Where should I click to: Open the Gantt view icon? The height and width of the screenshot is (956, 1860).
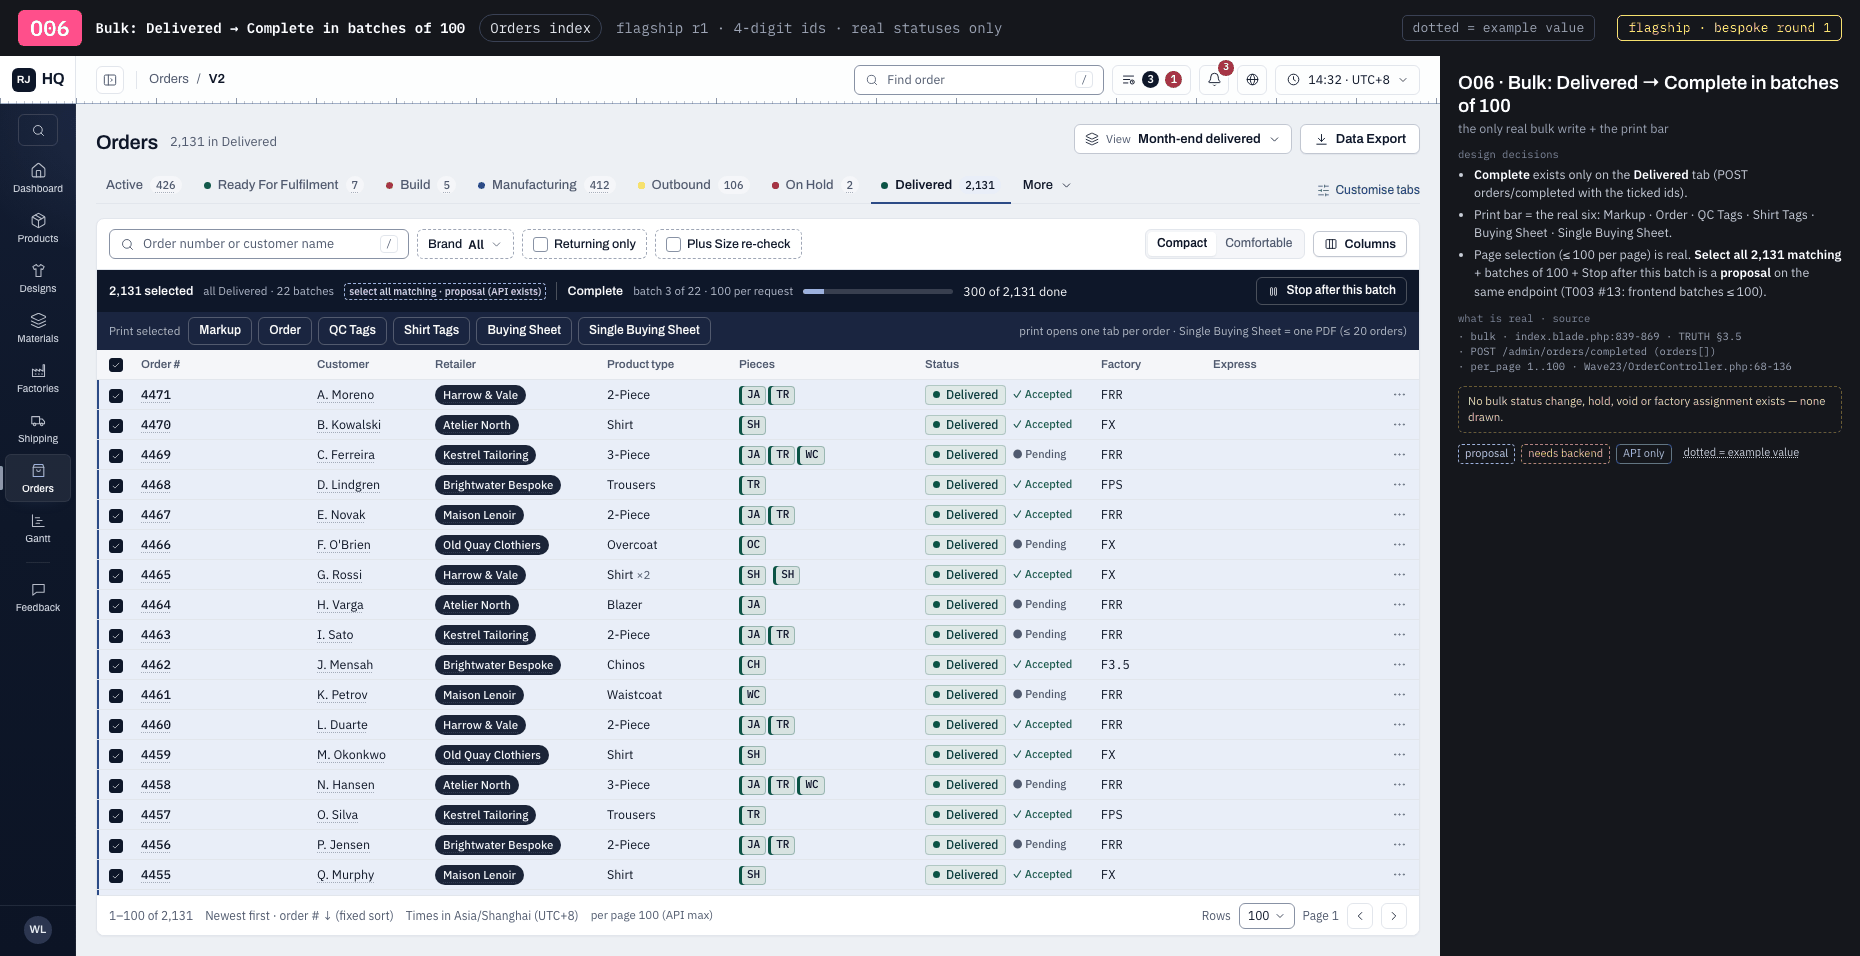pyautogui.click(x=38, y=528)
